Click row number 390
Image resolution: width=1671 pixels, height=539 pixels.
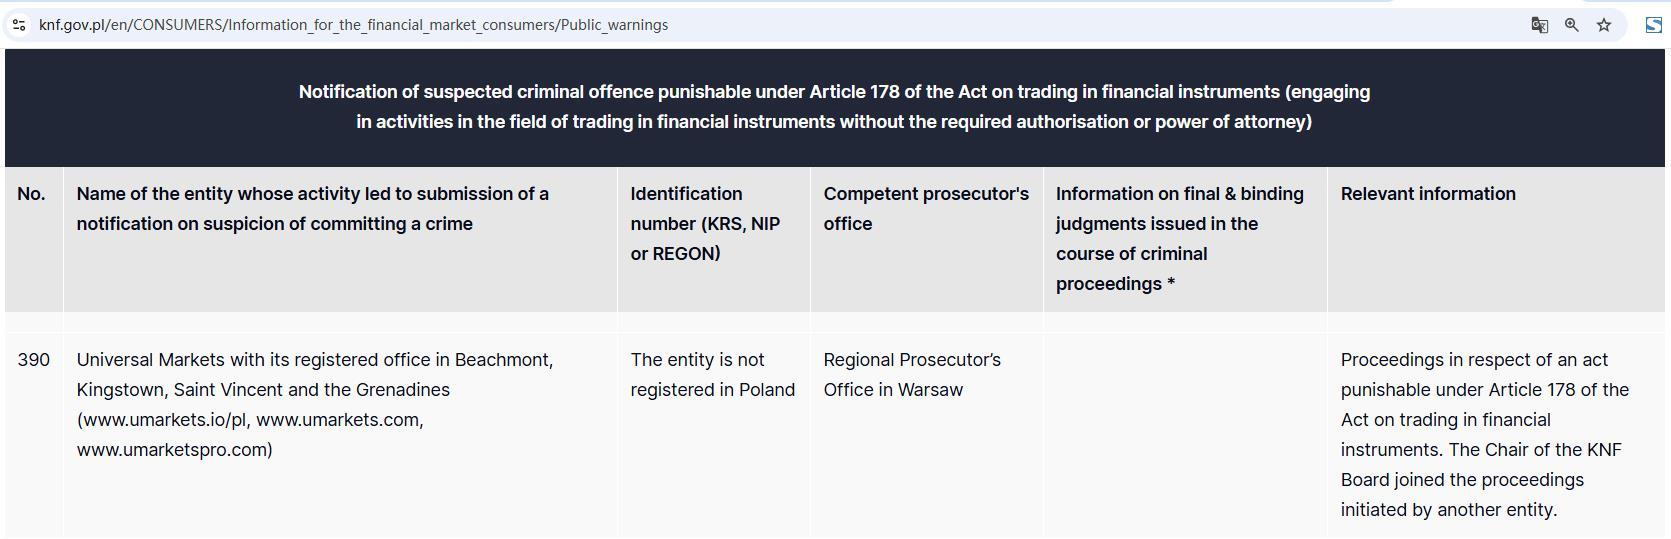pos(33,360)
